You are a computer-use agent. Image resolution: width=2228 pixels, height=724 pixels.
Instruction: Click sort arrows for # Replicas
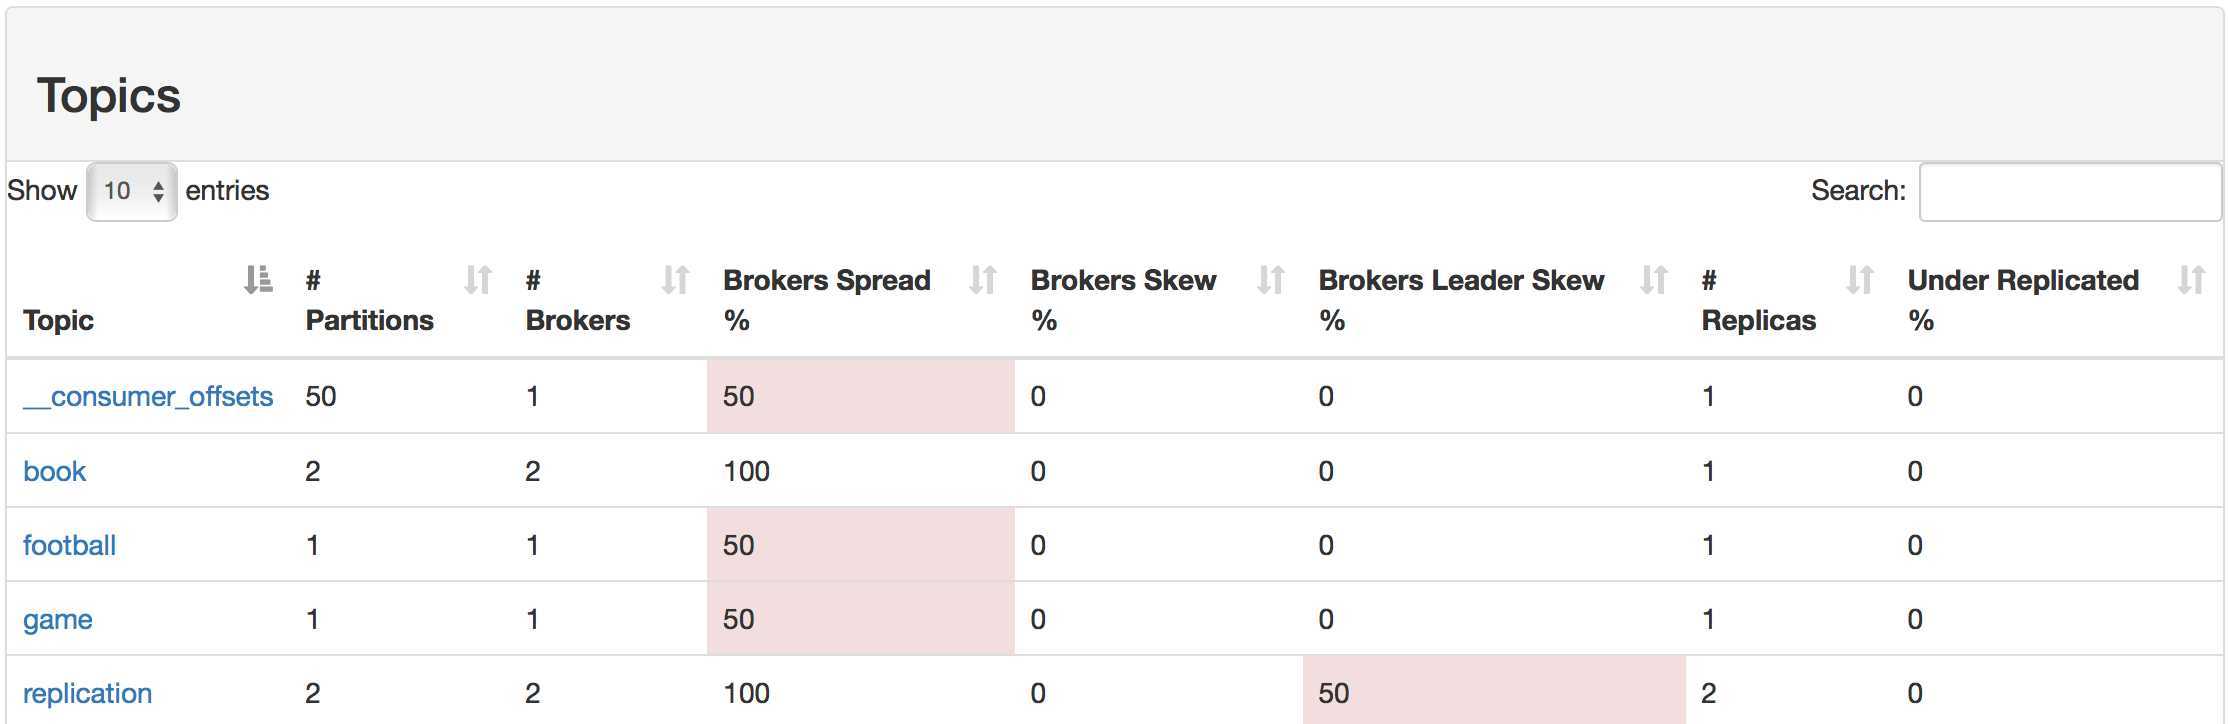pos(1860,279)
